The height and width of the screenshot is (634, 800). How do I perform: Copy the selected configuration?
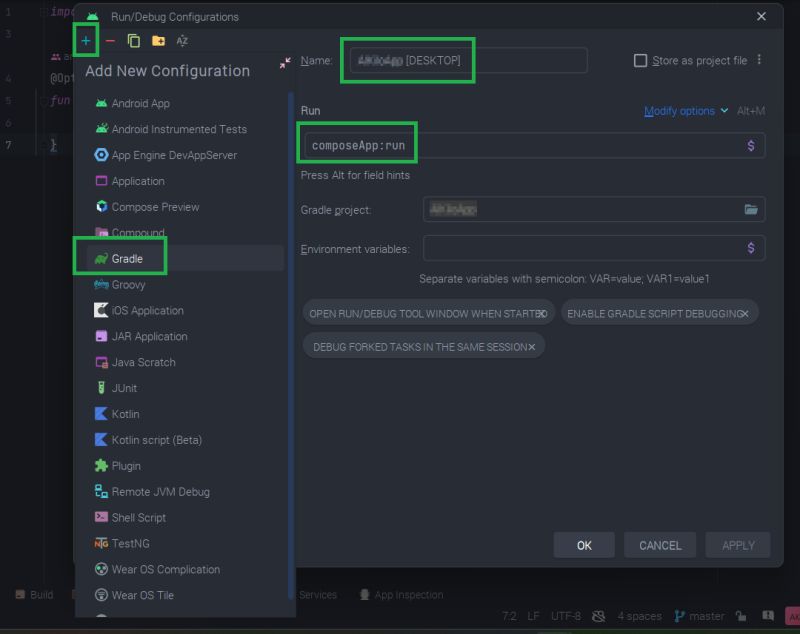135,41
